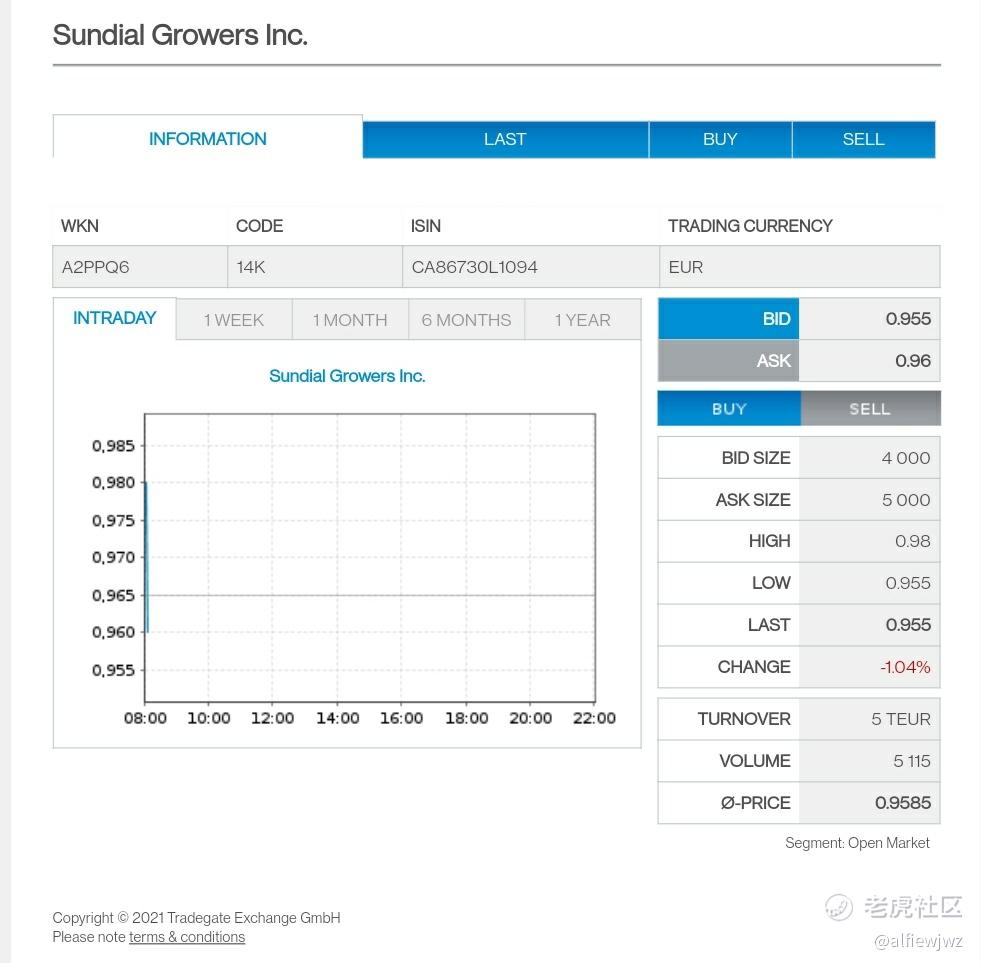
Task: Click the VOLUME label
Action: [x=755, y=761]
